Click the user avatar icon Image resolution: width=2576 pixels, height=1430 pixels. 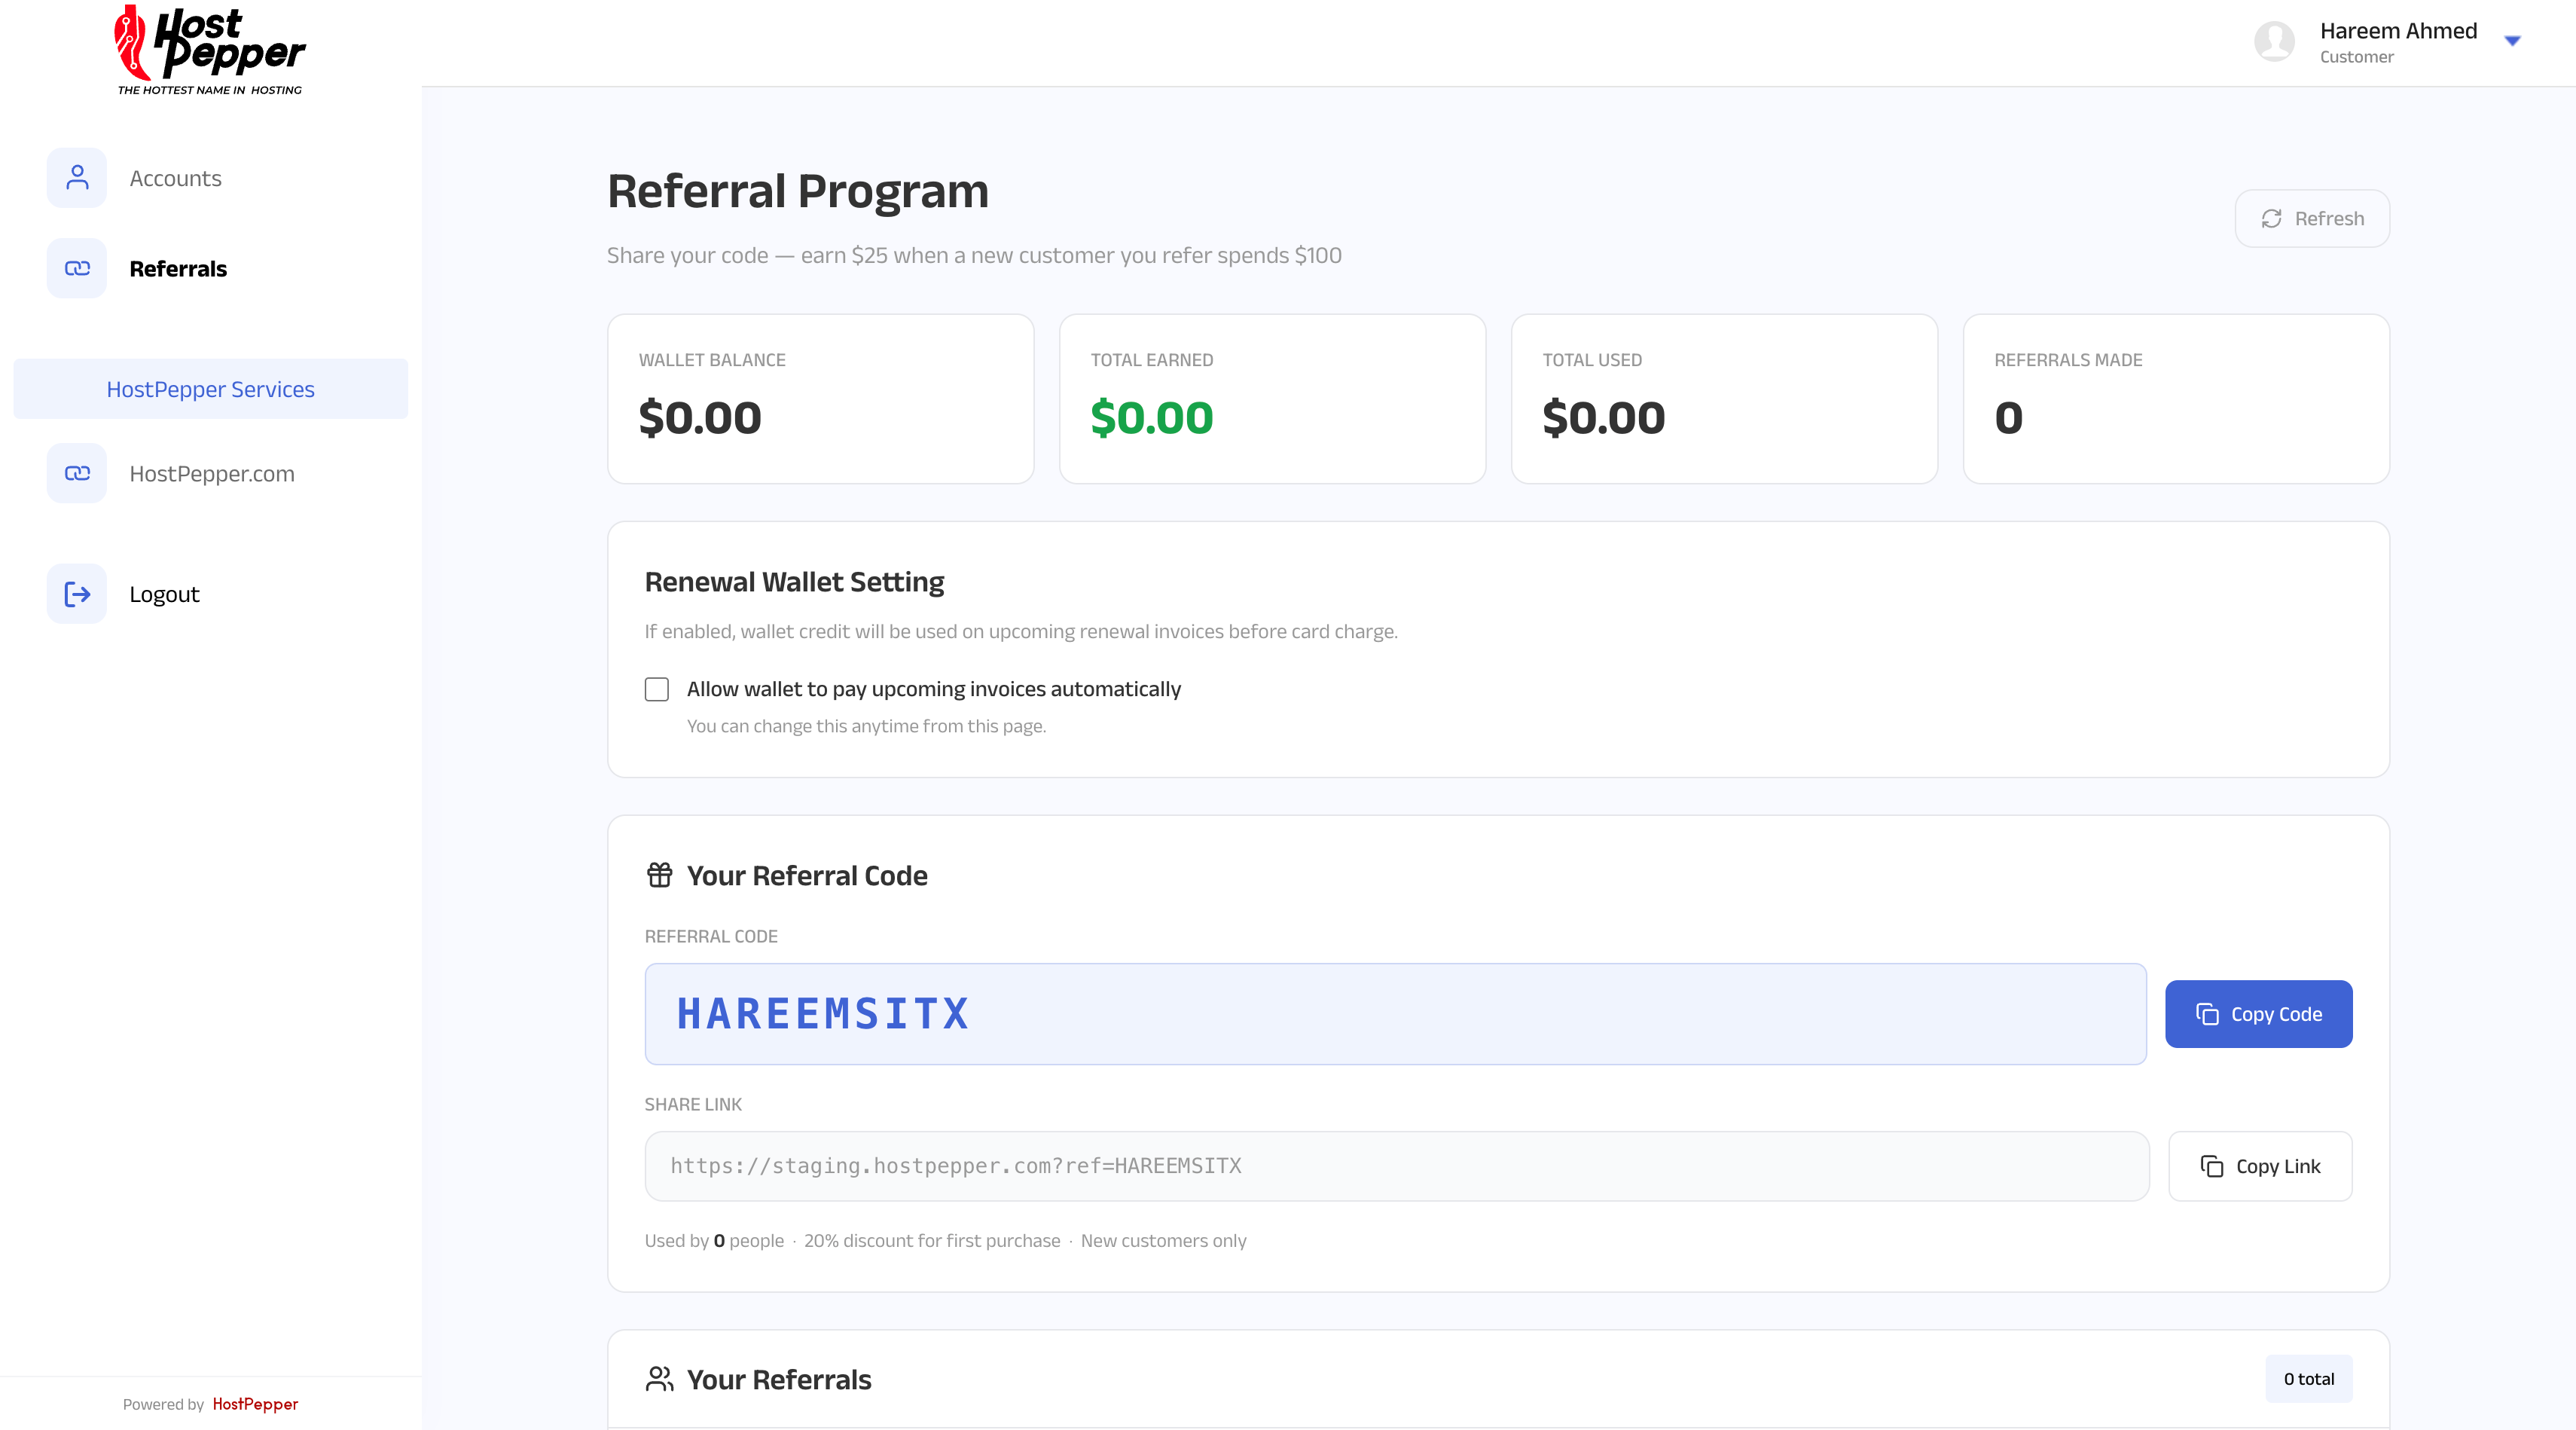pyautogui.click(x=2274, y=42)
